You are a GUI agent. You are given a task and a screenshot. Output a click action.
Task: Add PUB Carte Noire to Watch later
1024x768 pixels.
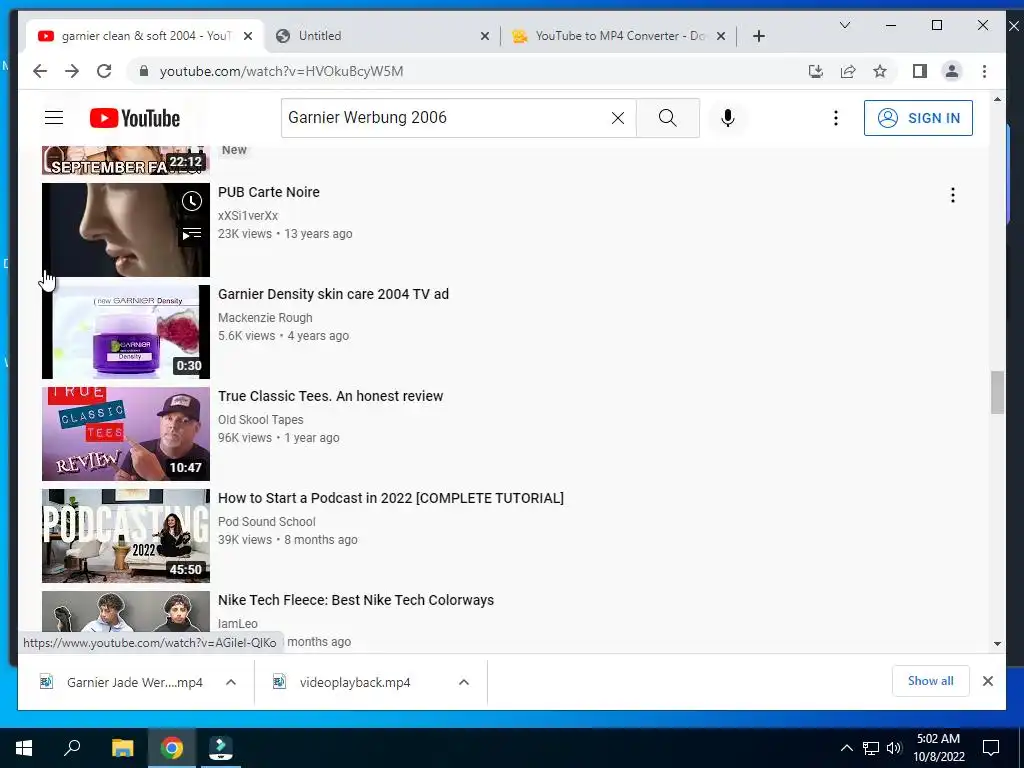(x=192, y=201)
